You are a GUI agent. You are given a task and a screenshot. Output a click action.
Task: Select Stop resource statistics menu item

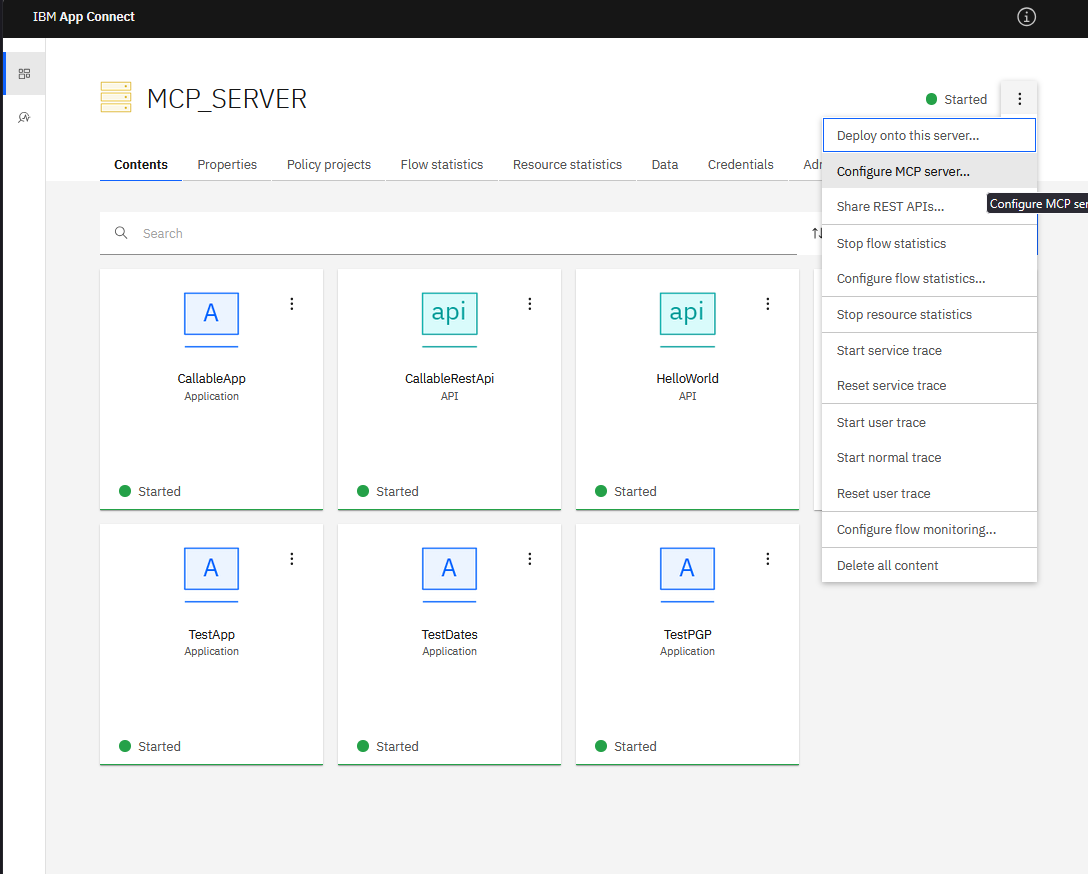coord(929,314)
